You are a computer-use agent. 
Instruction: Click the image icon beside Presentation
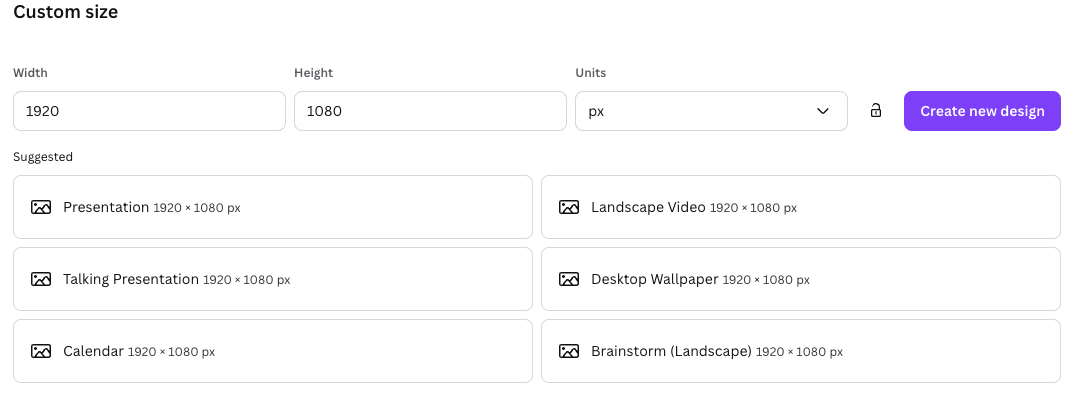(x=41, y=208)
